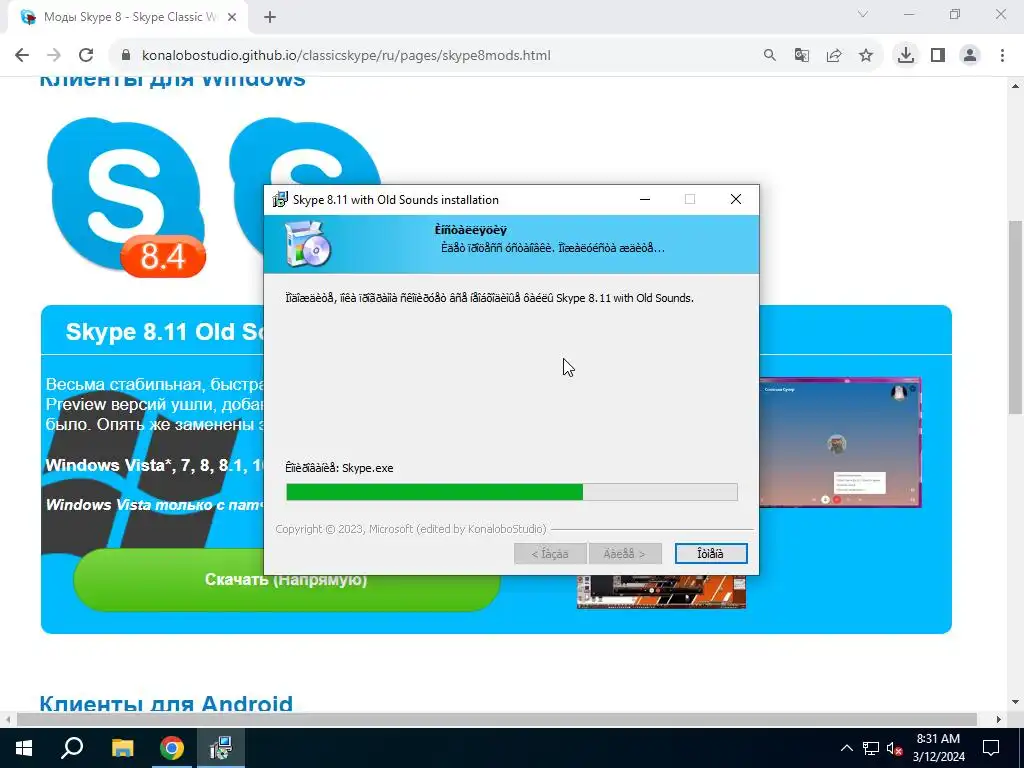
Task: Open Chrome downloads icon
Action: pyautogui.click(x=906, y=56)
